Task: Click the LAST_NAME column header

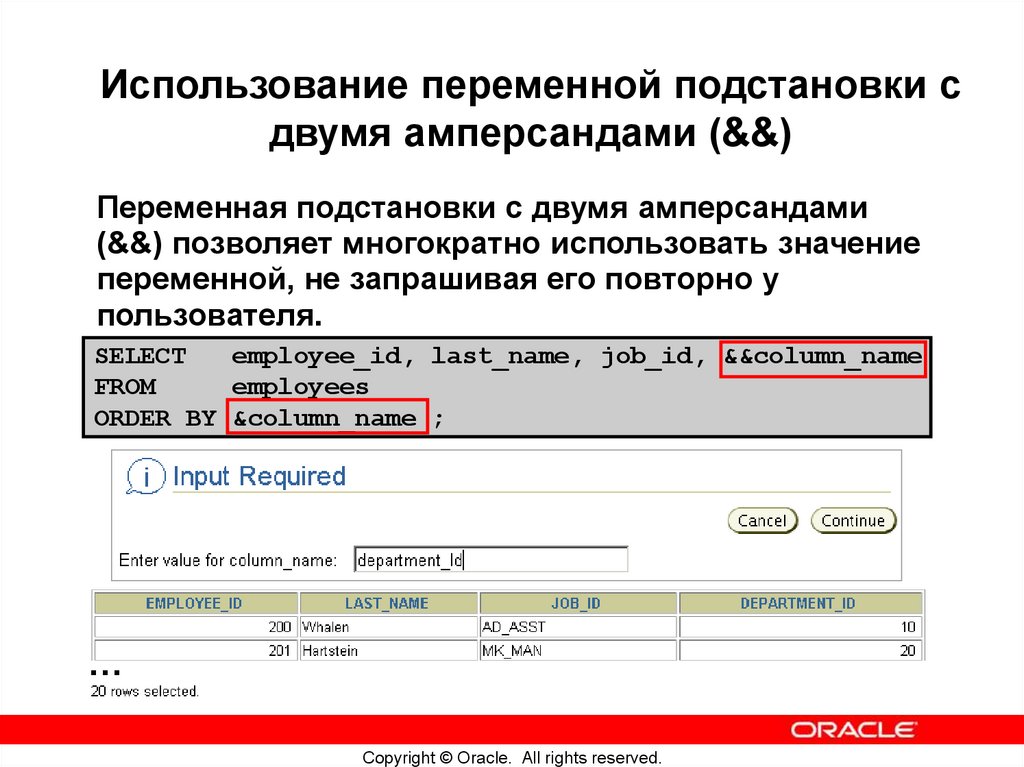Action: point(389,603)
